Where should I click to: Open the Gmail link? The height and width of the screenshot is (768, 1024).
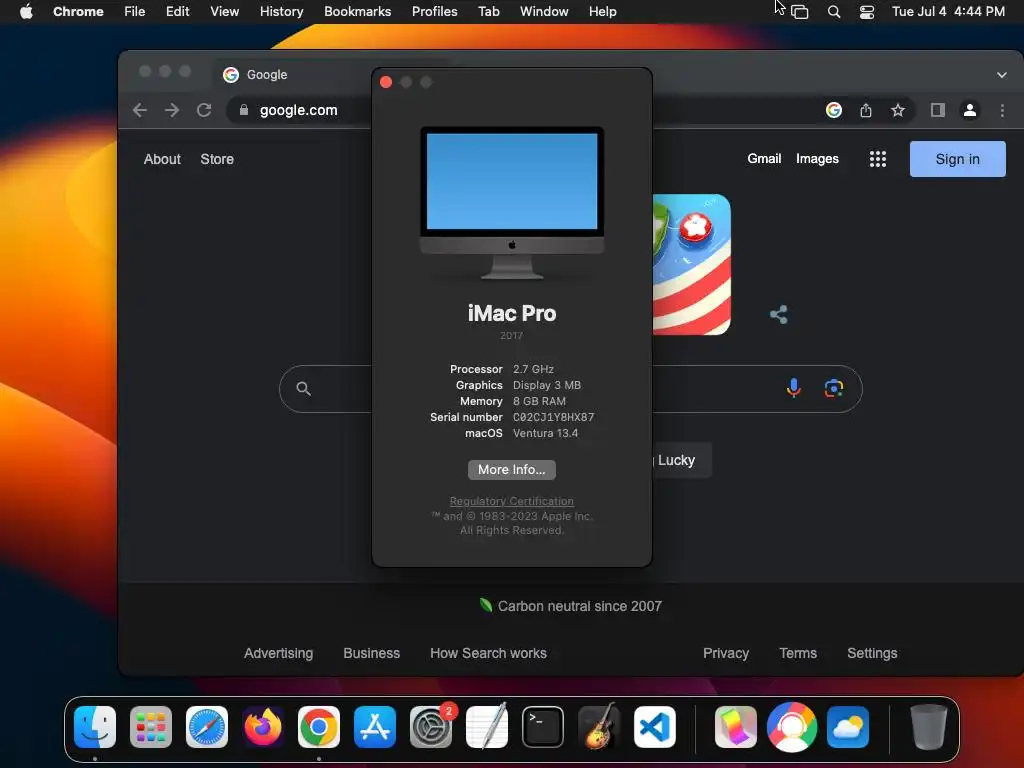pyautogui.click(x=764, y=159)
